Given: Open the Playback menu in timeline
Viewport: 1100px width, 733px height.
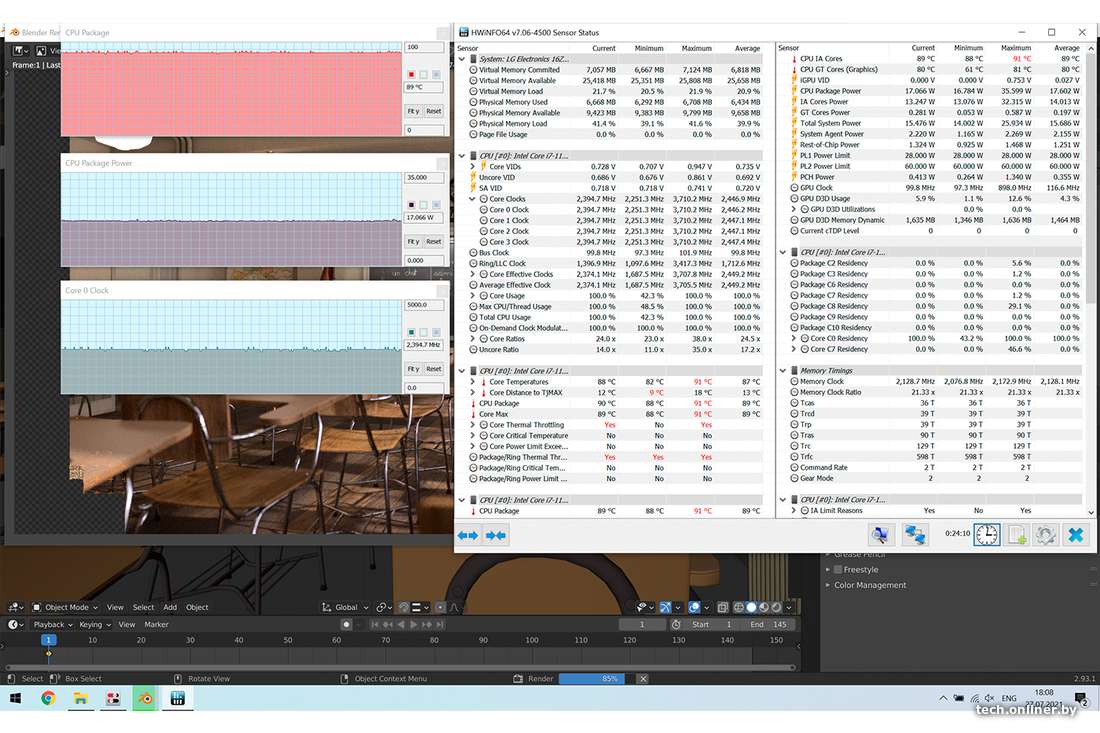Looking at the screenshot, I should (53, 625).
